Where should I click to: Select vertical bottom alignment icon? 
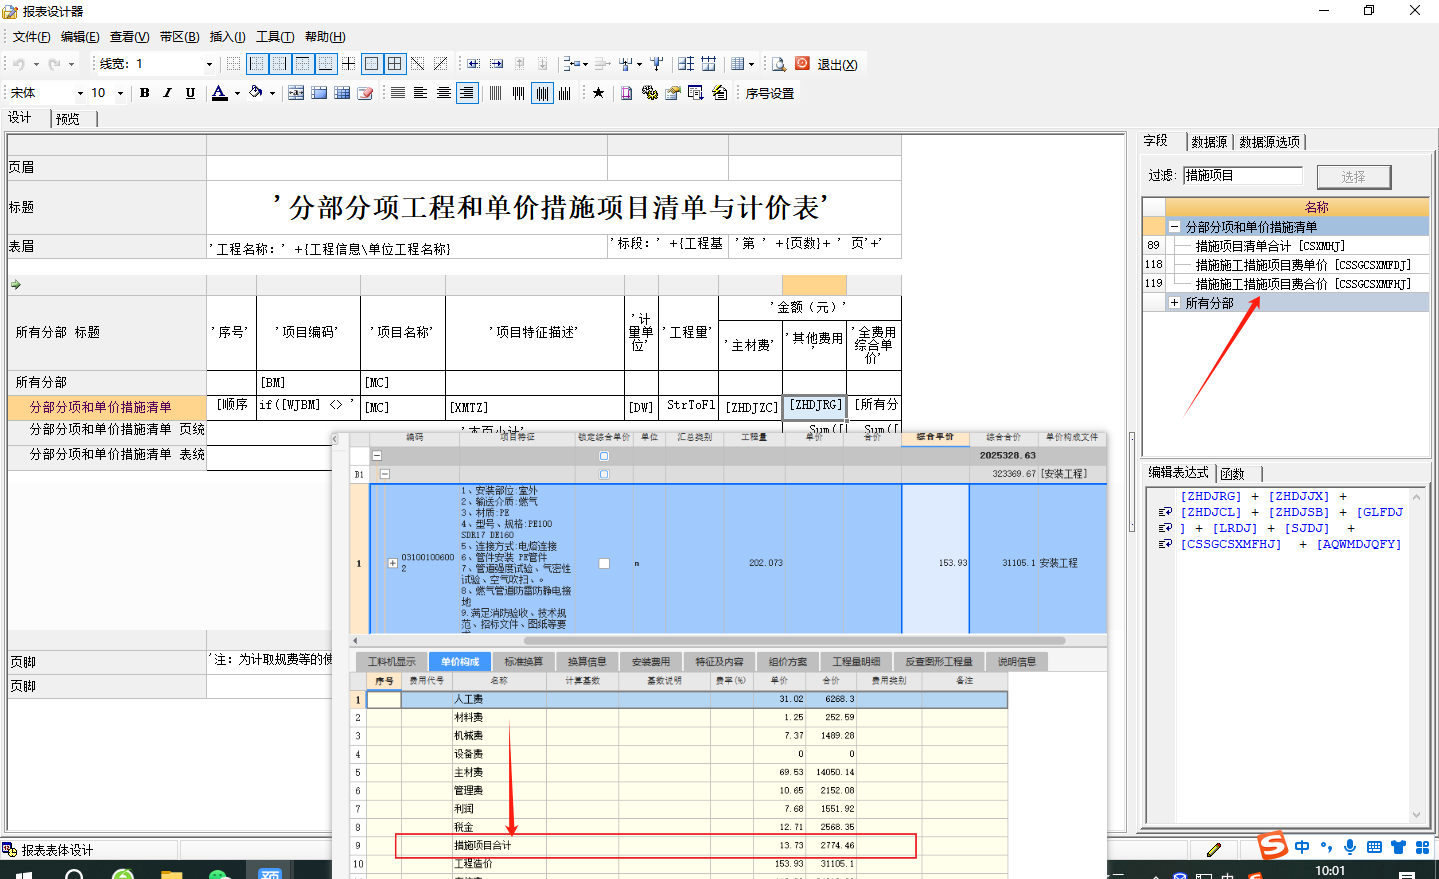(565, 93)
